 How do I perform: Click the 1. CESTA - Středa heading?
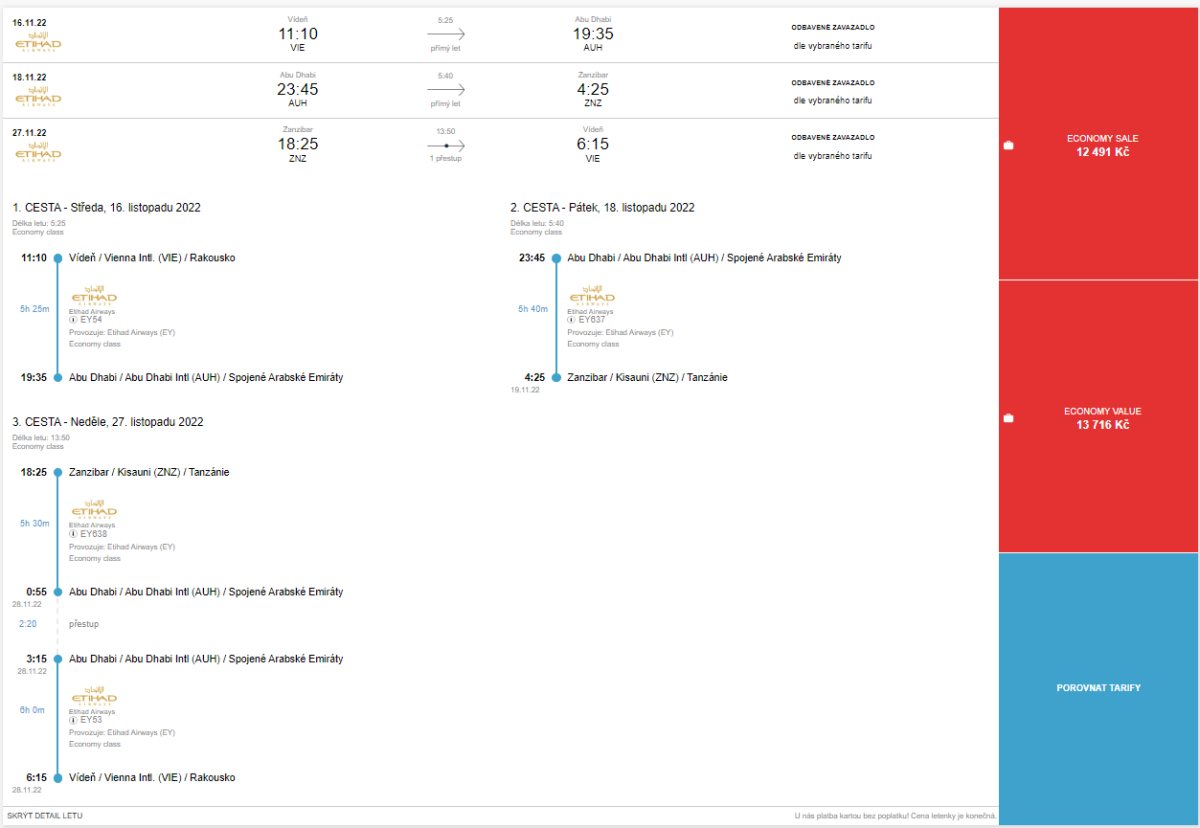point(106,208)
